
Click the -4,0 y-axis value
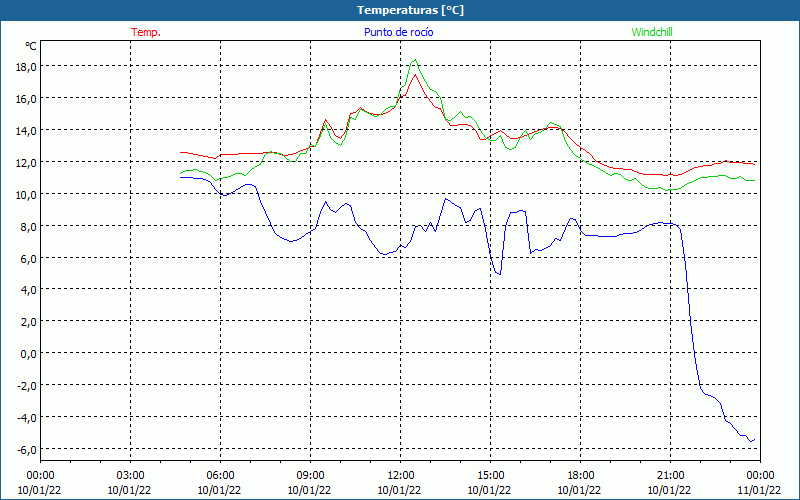coord(26,417)
